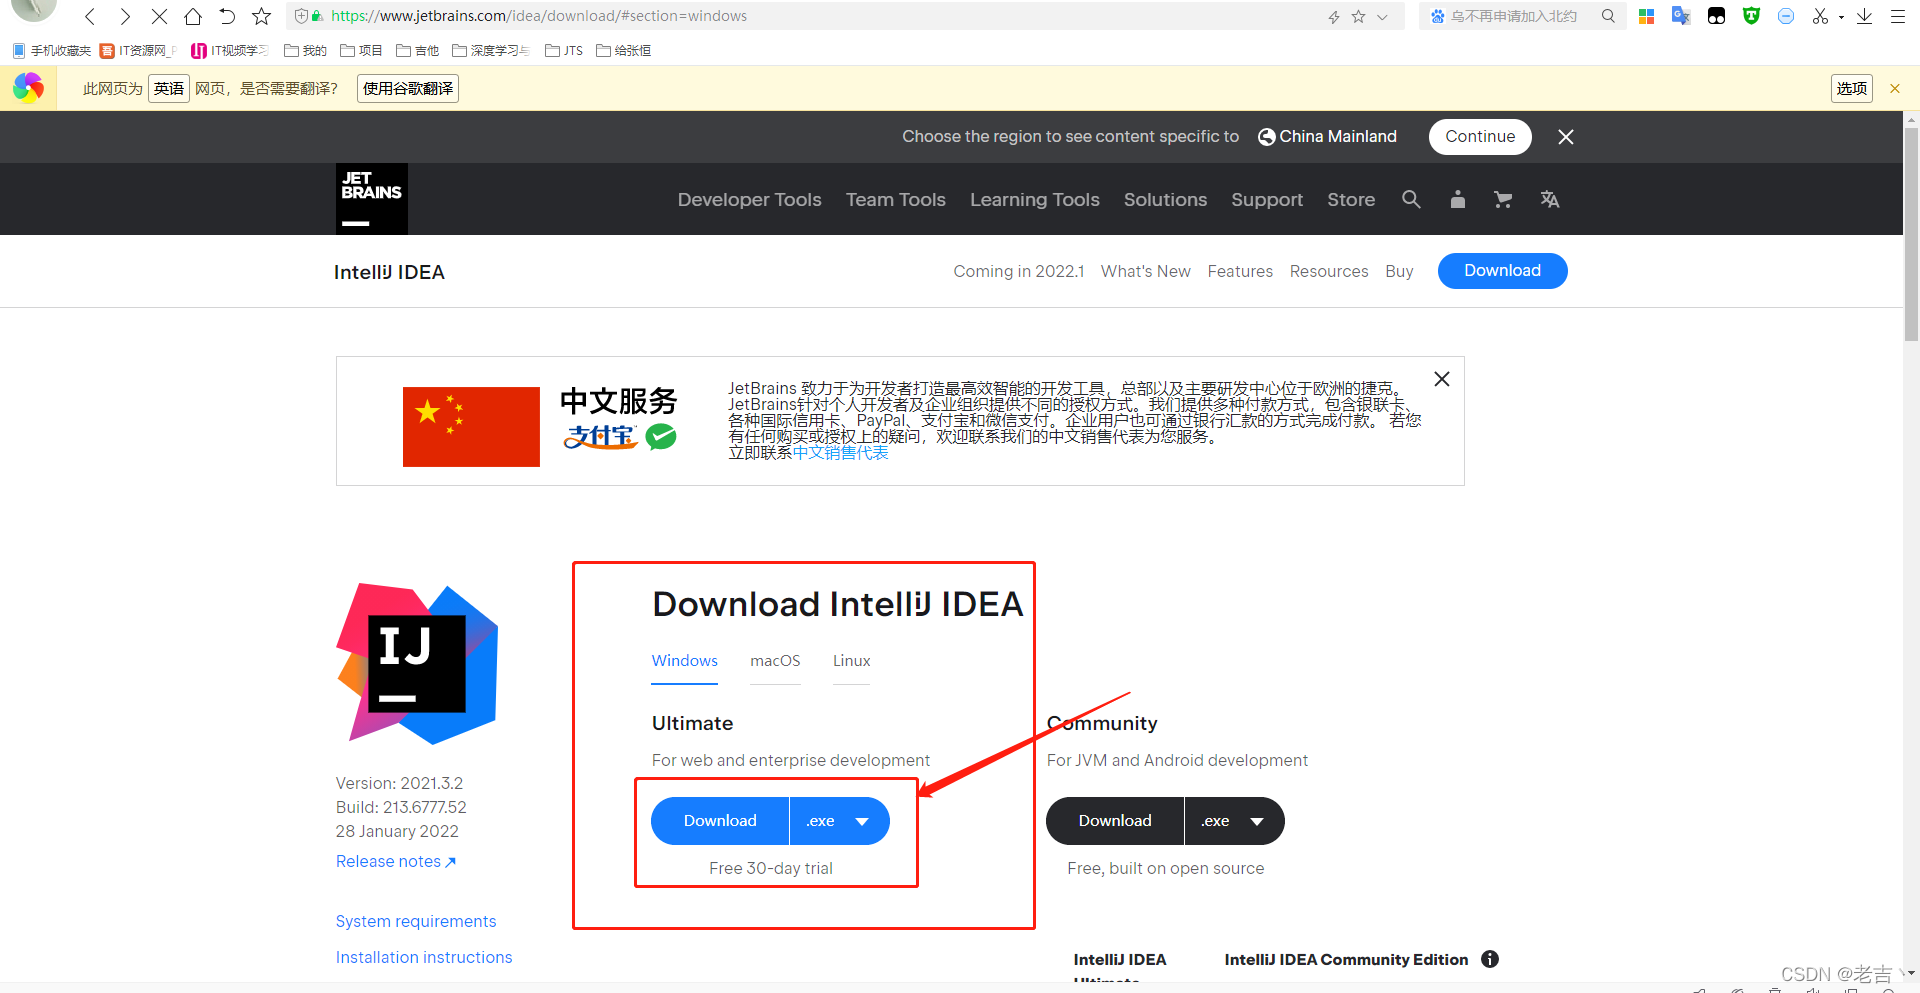Open the Learning Tools menu
The height and width of the screenshot is (993, 1920).
click(x=1035, y=199)
